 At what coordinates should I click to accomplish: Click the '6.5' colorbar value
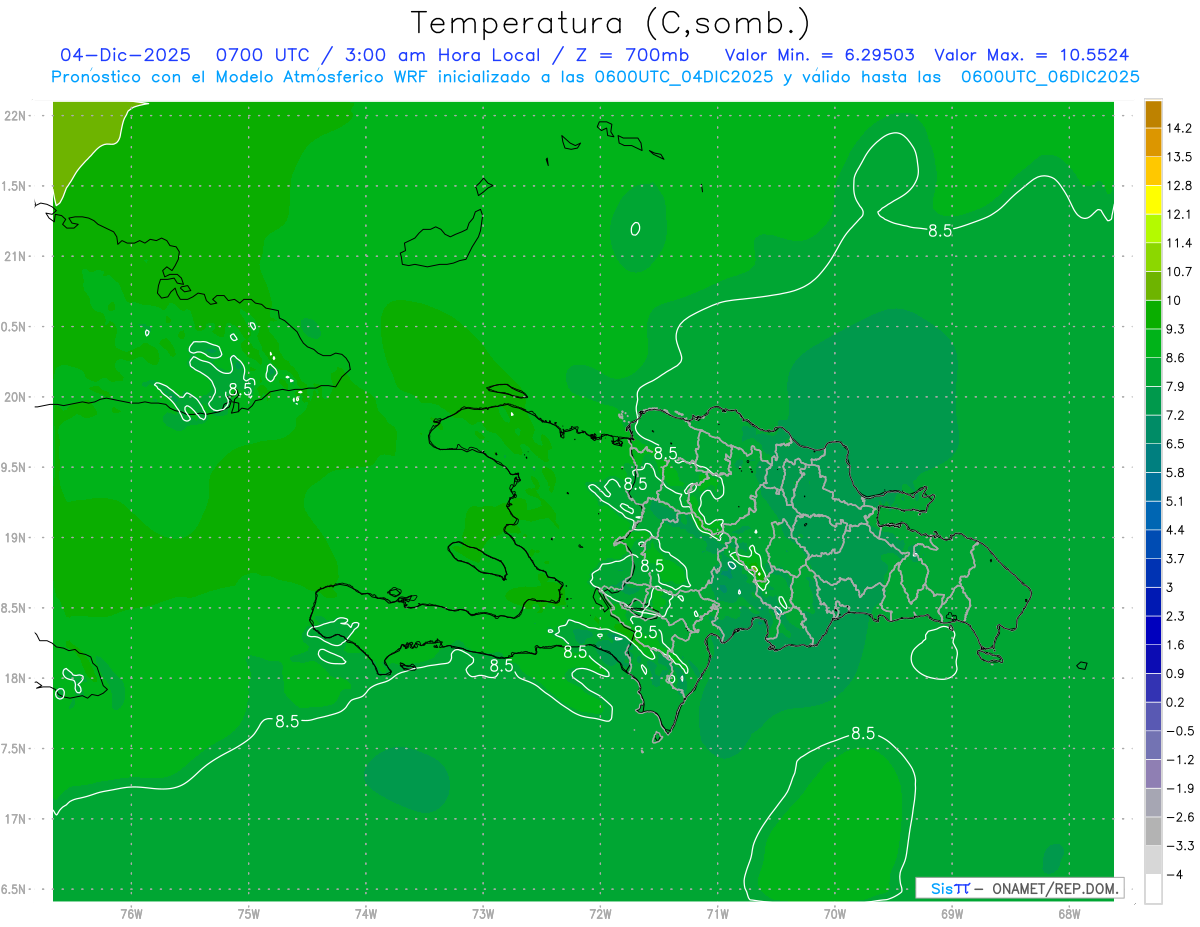pyautogui.click(x=1175, y=444)
